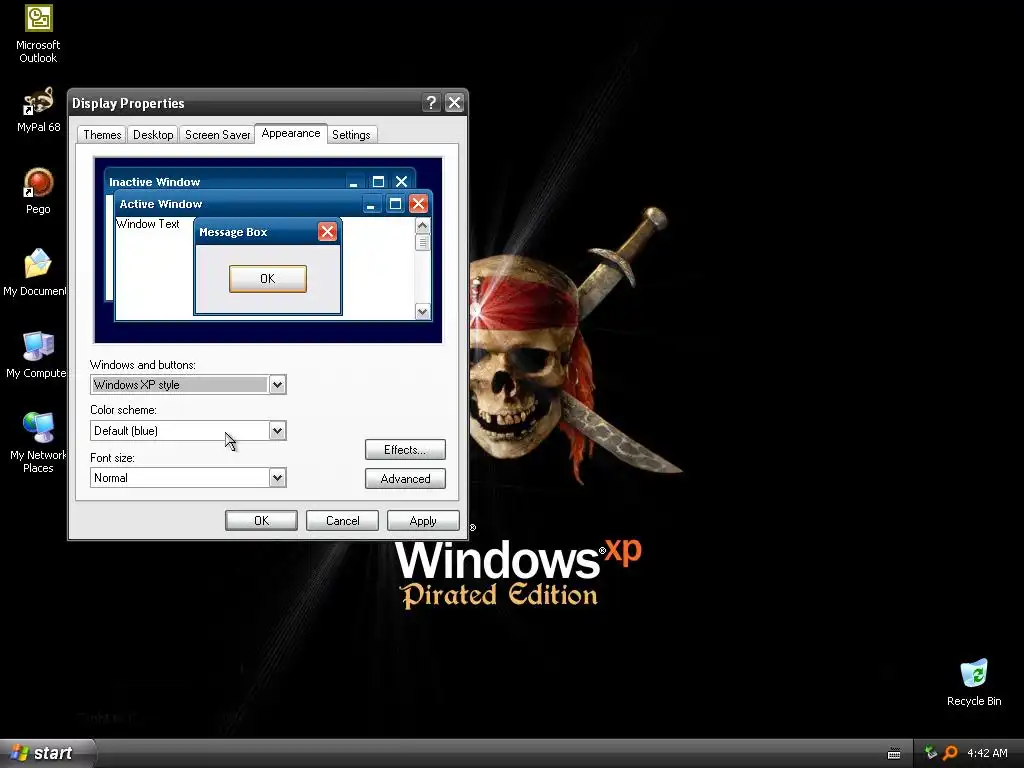Click the preview Inactive Window close icon

pos(402,182)
